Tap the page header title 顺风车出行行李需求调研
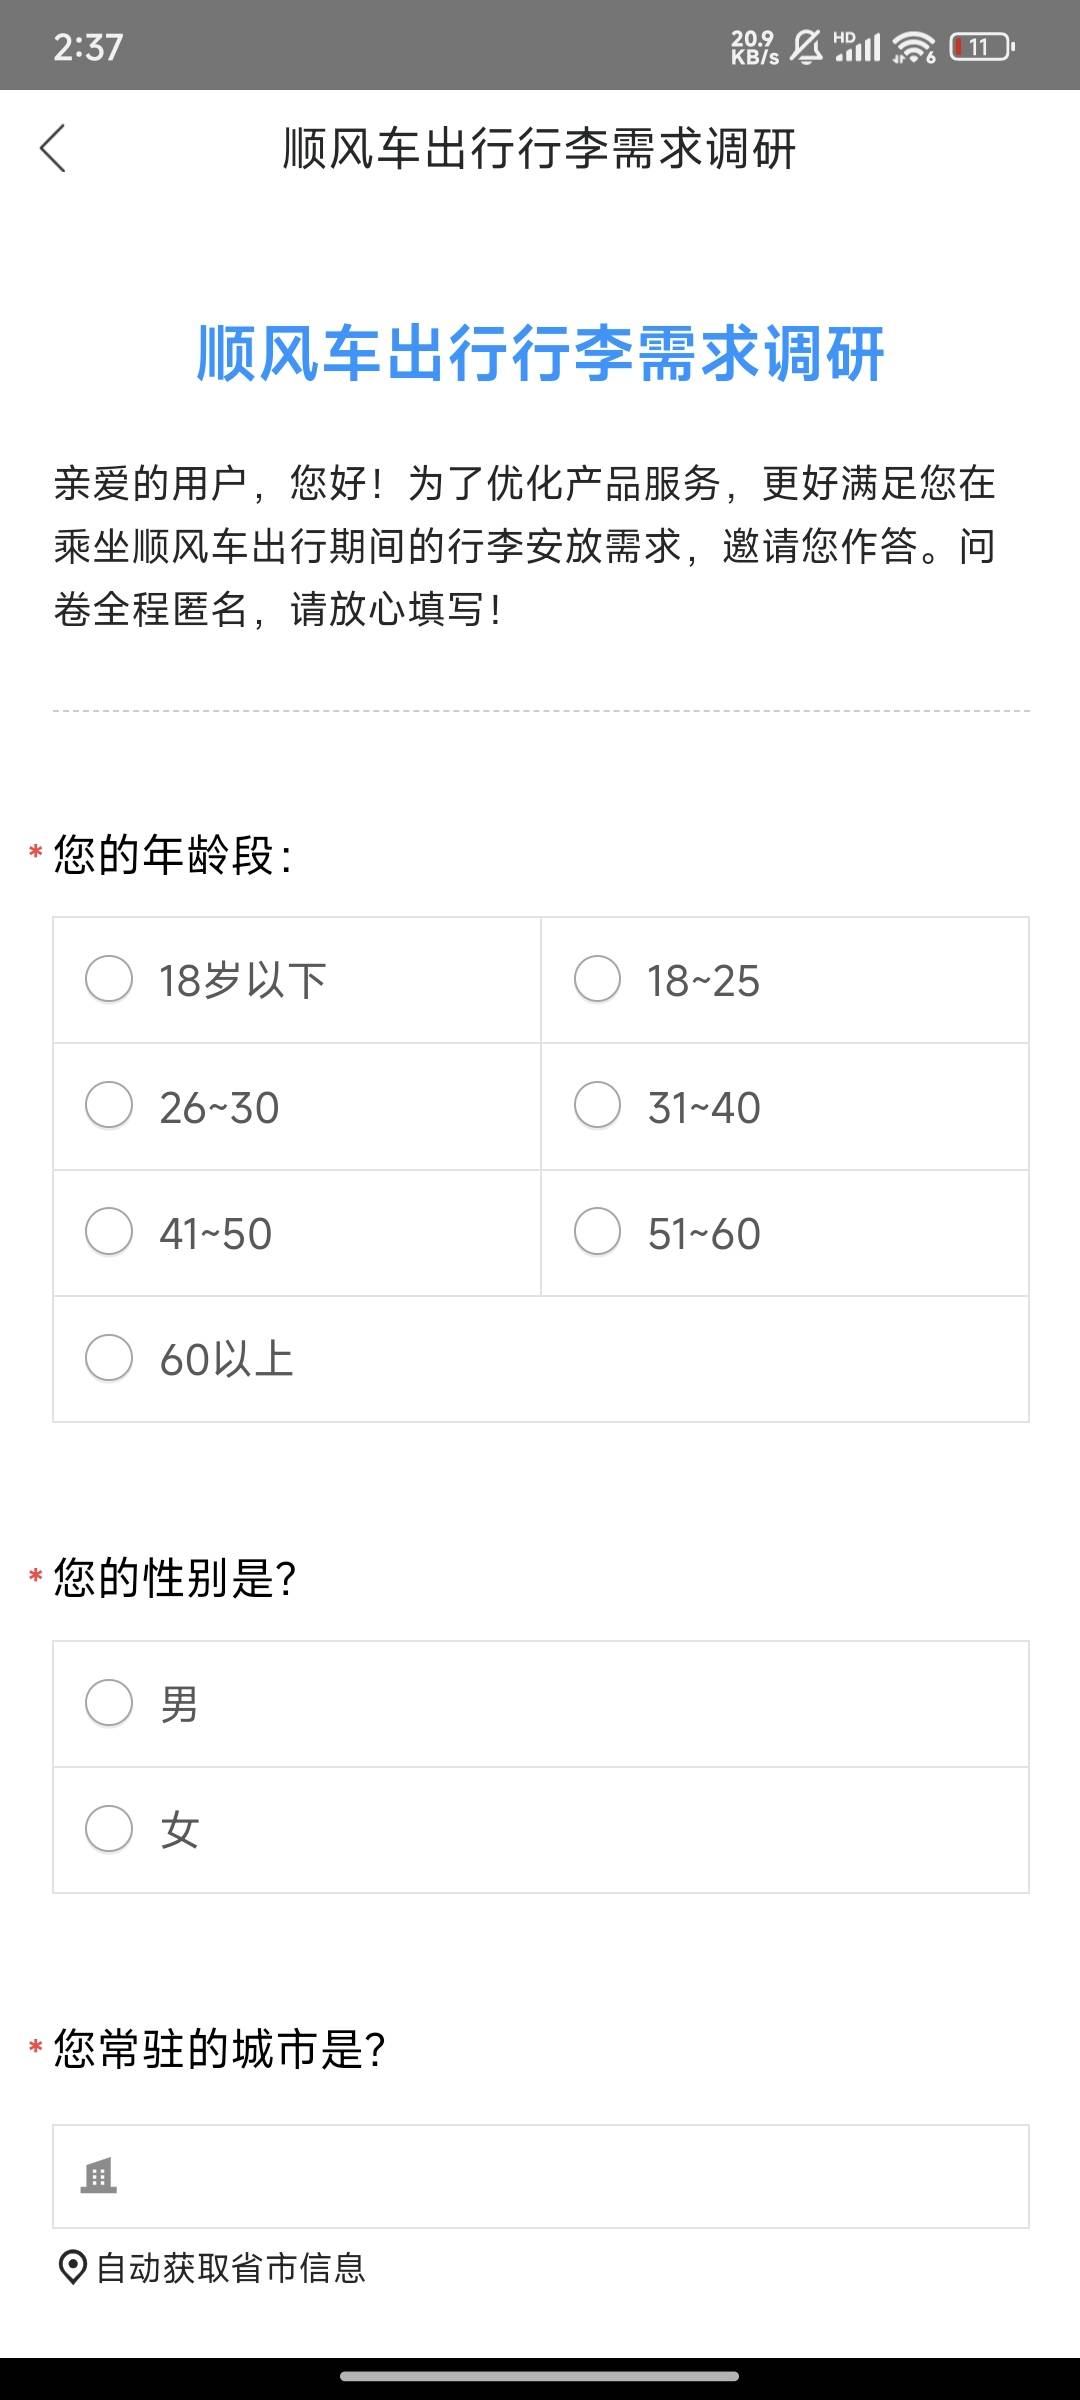The height and width of the screenshot is (2400, 1080). pyautogui.click(x=540, y=149)
